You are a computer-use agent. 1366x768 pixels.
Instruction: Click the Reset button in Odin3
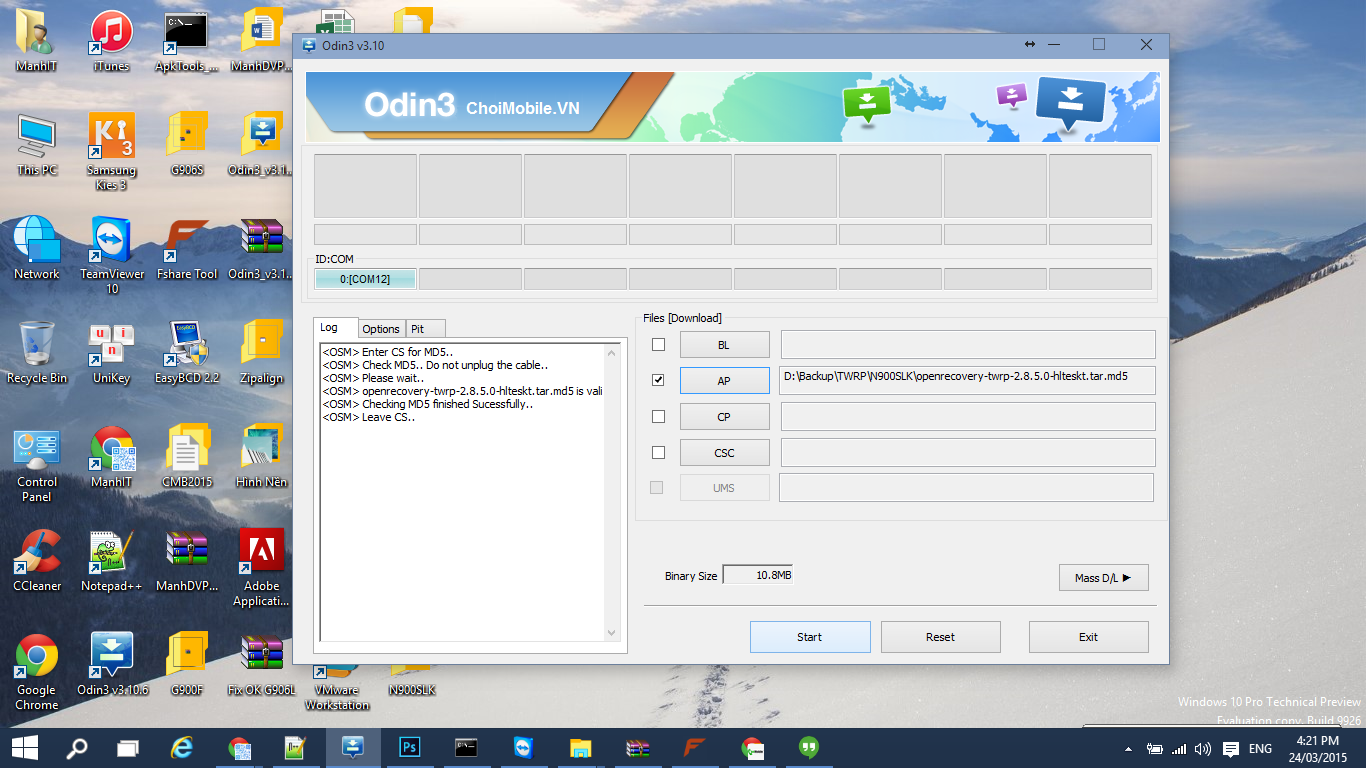click(940, 637)
